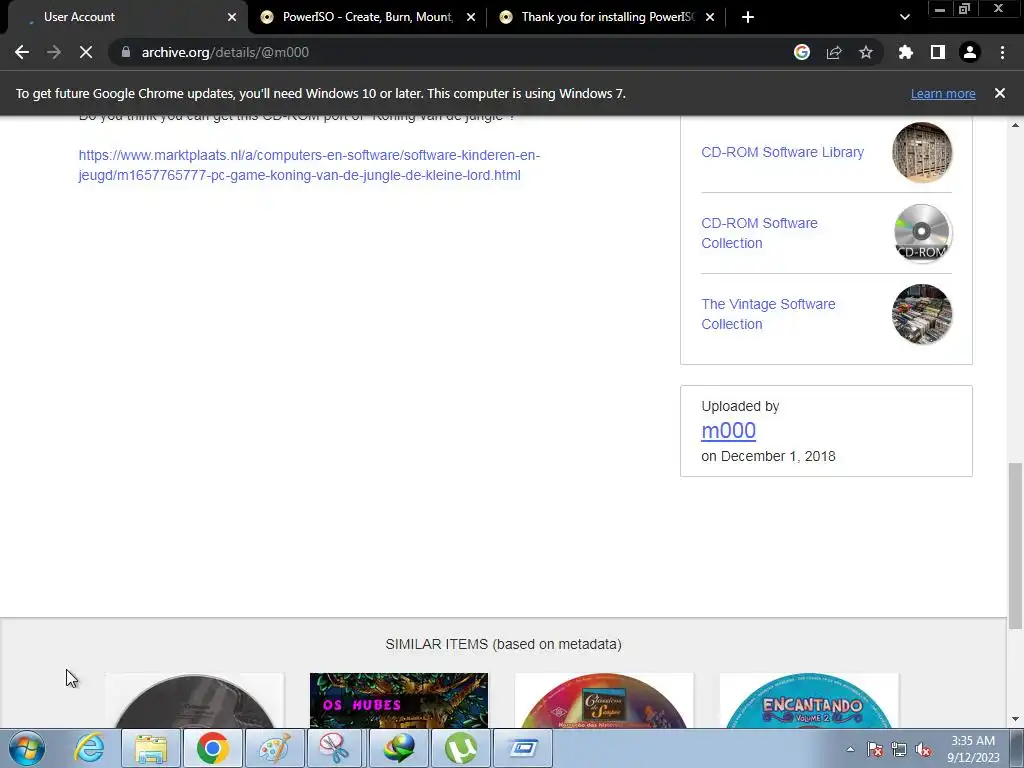Open The Vintage Software Collection link

coord(768,314)
